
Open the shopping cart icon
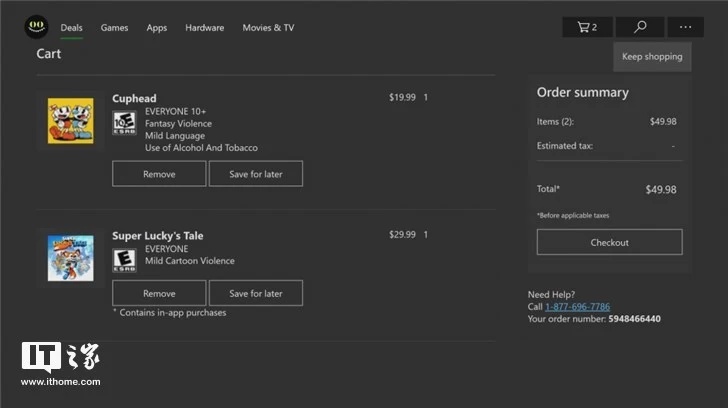coord(587,27)
